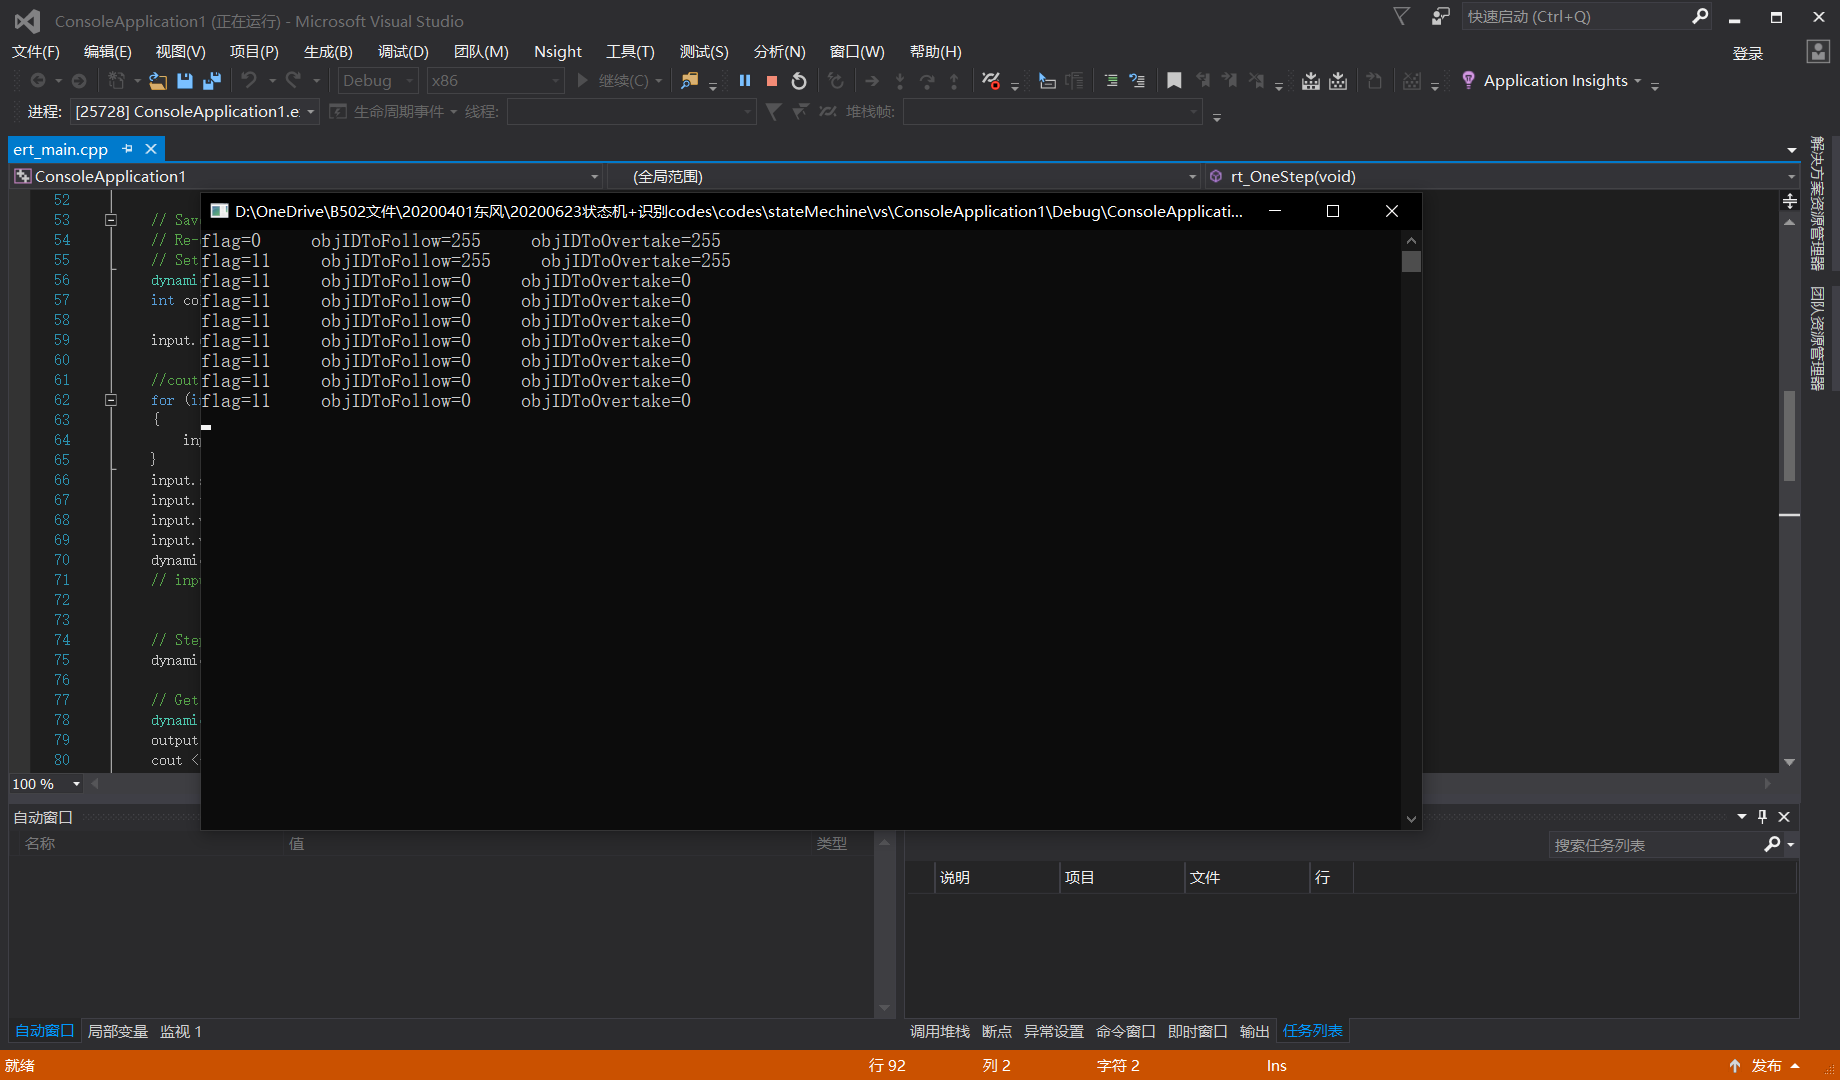This screenshot has width=1840, height=1080.
Task: Pin the ert_main.cpp tab
Action: pos(127,149)
